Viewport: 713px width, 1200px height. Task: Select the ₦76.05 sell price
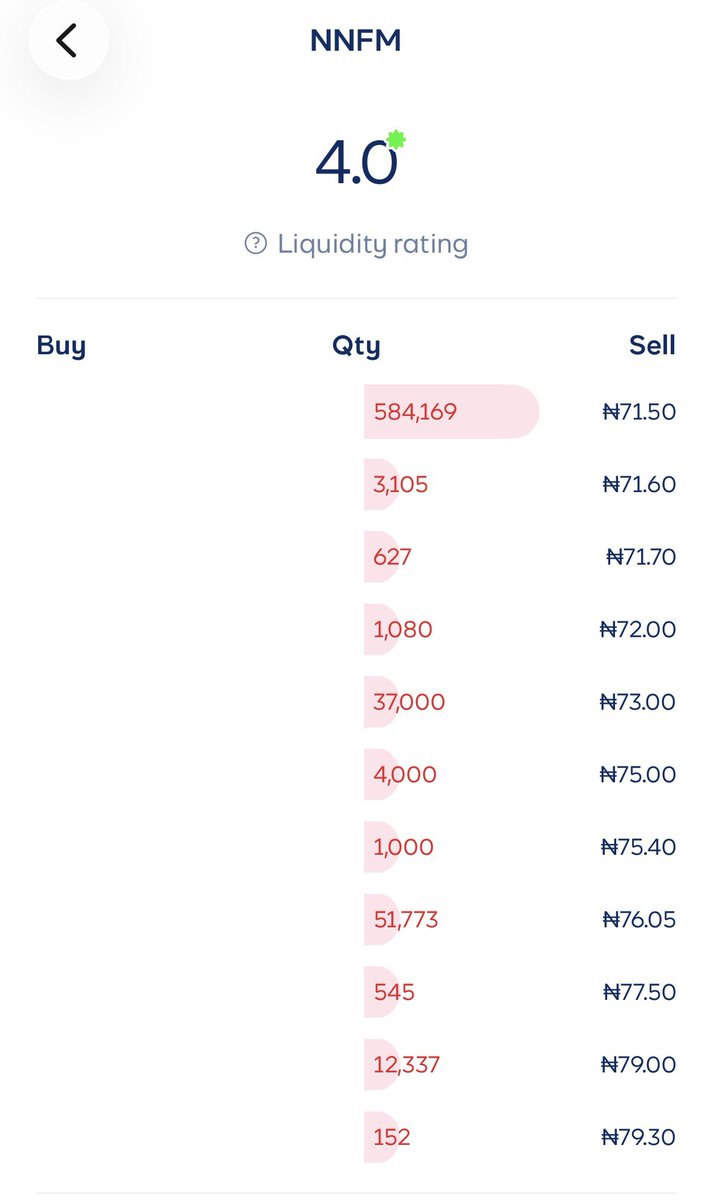click(x=639, y=920)
